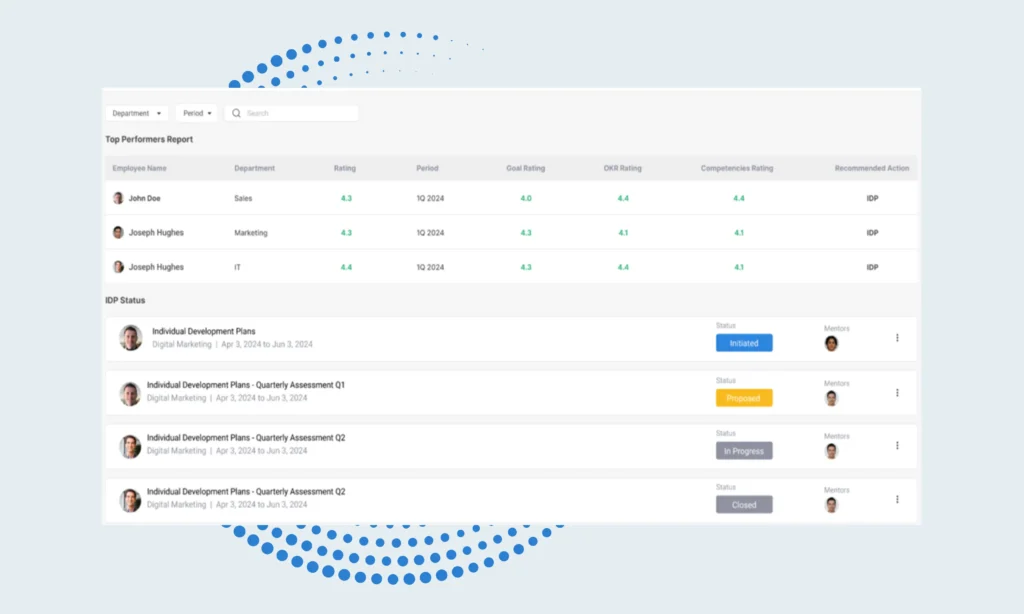Open kebab menu for Initiated development plan
Image resolution: width=1024 pixels, height=614 pixels.
pyautogui.click(x=897, y=338)
